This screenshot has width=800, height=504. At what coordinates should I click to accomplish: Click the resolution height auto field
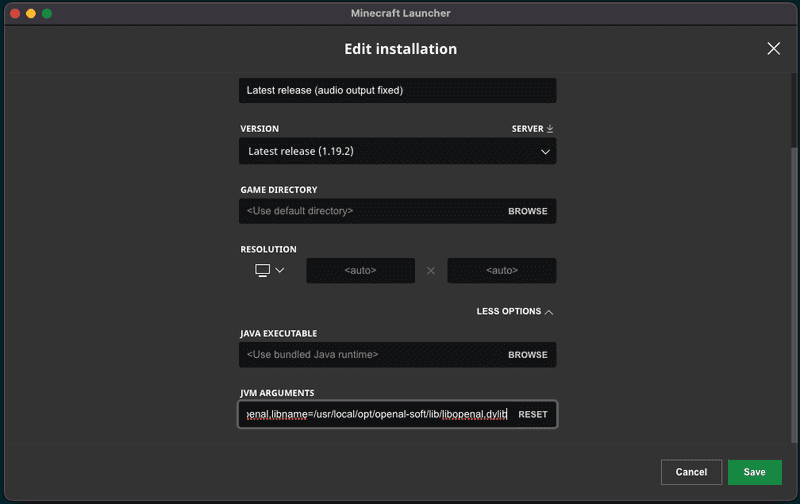tap(502, 270)
